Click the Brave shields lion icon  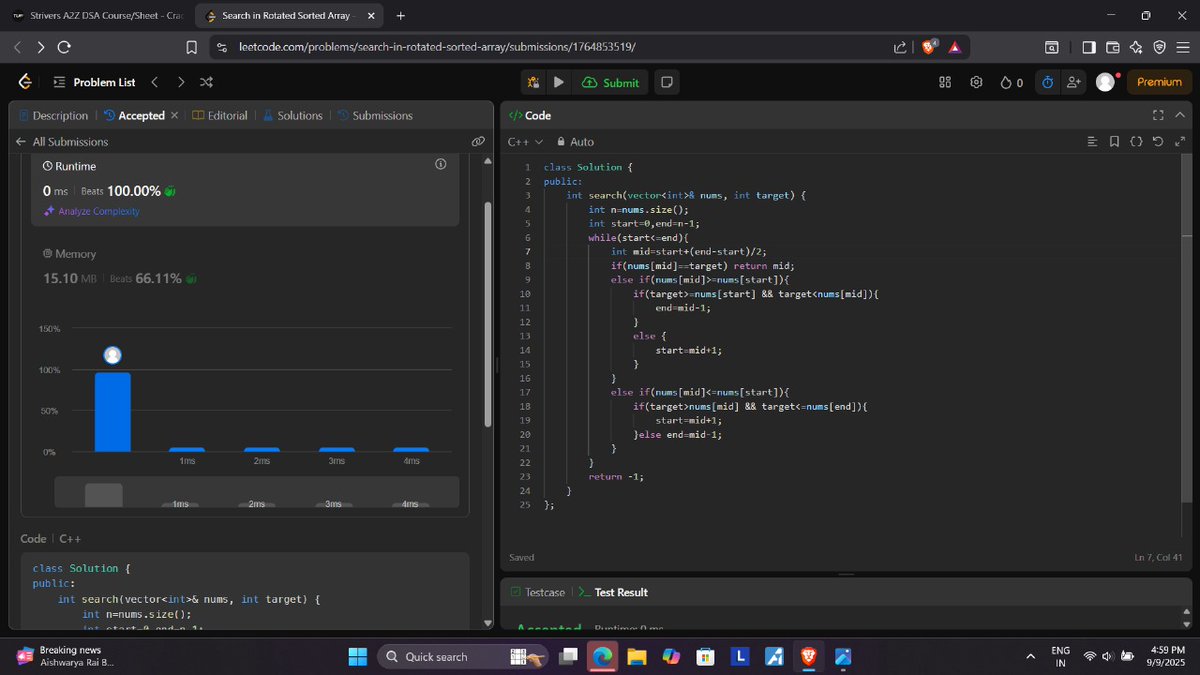tap(930, 47)
